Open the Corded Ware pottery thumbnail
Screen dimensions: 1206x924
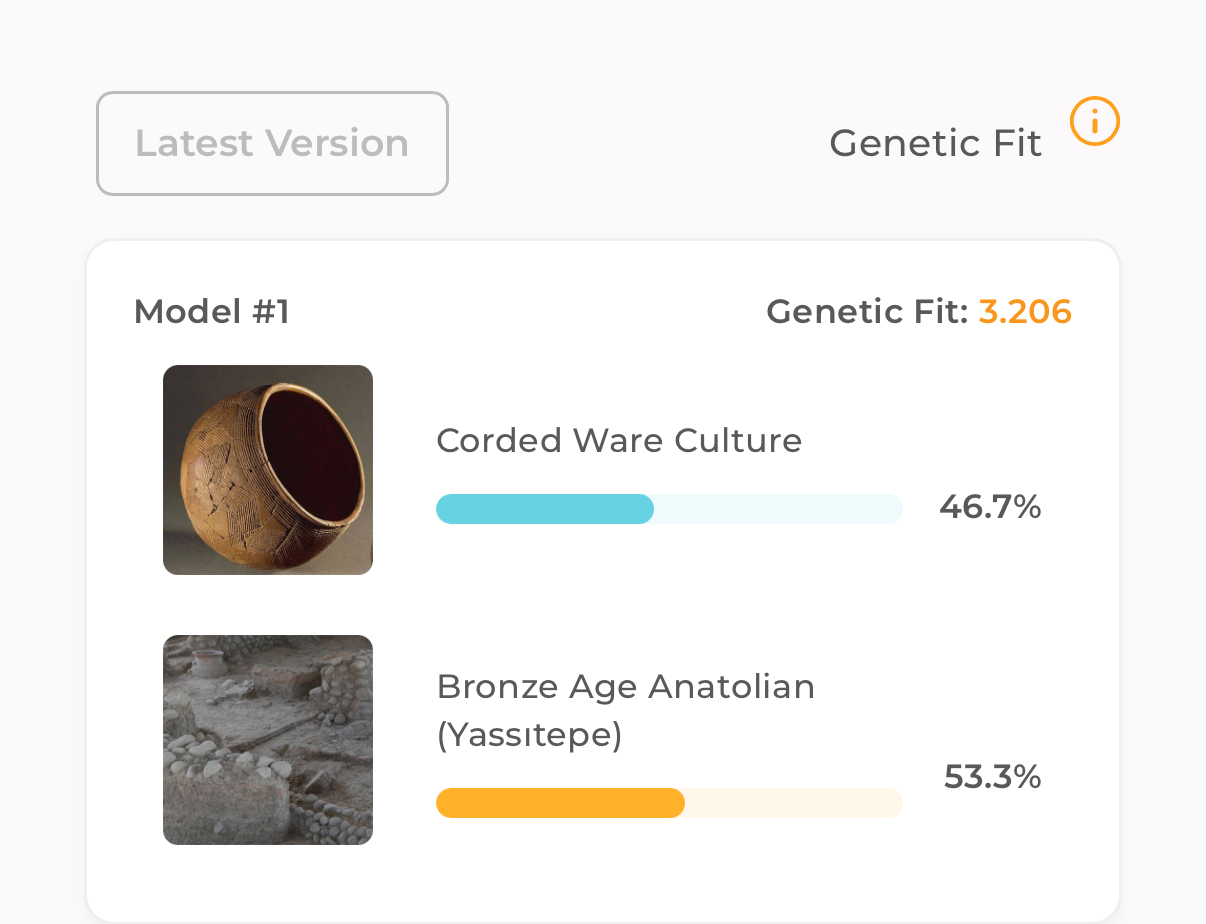click(x=268, y=470)
